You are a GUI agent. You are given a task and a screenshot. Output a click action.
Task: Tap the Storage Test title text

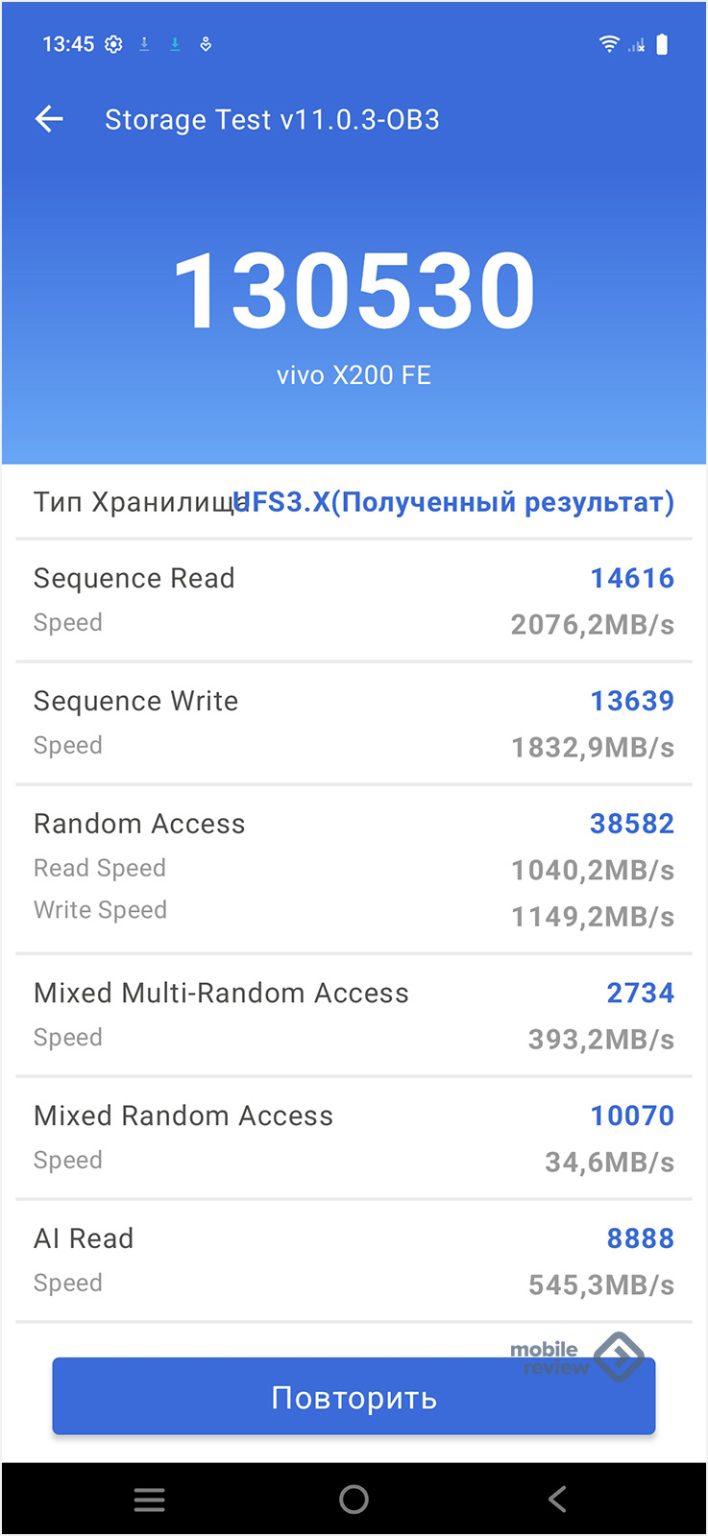(272, 120)
